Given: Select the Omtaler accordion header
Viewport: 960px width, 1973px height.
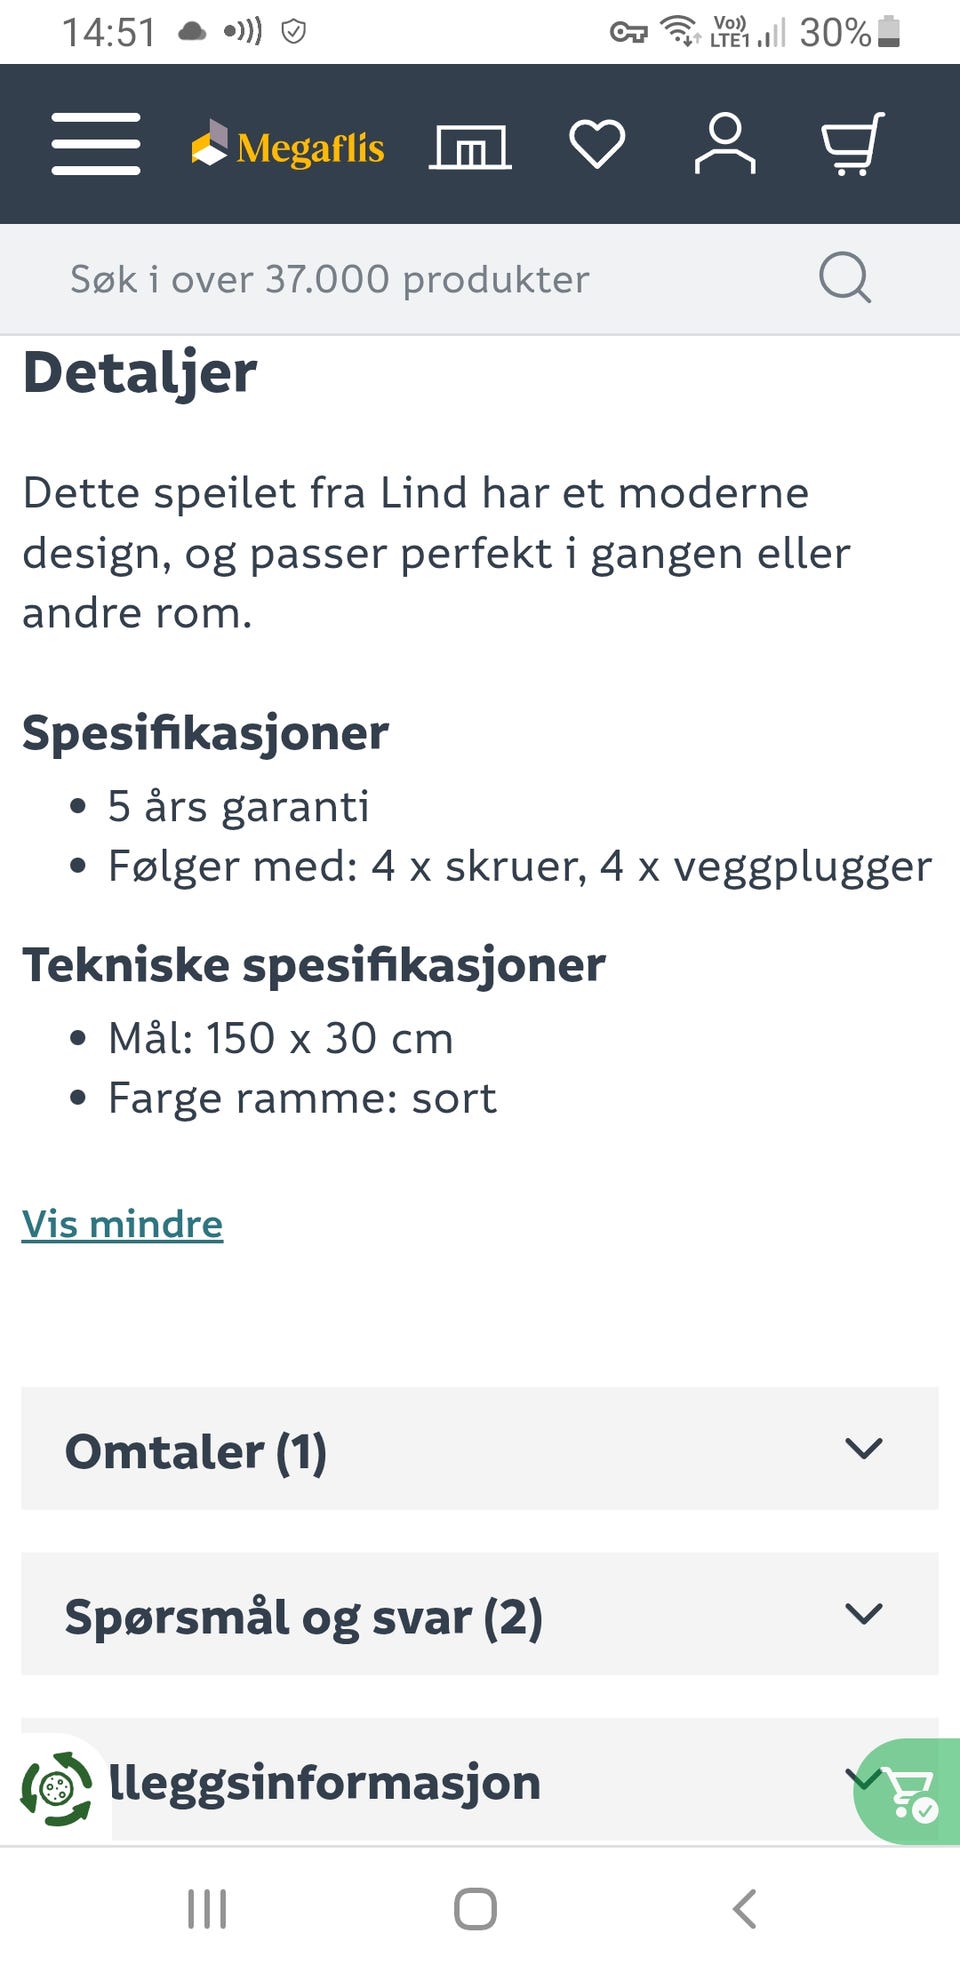Looking at the screenshot, I should coord(196,1450).
